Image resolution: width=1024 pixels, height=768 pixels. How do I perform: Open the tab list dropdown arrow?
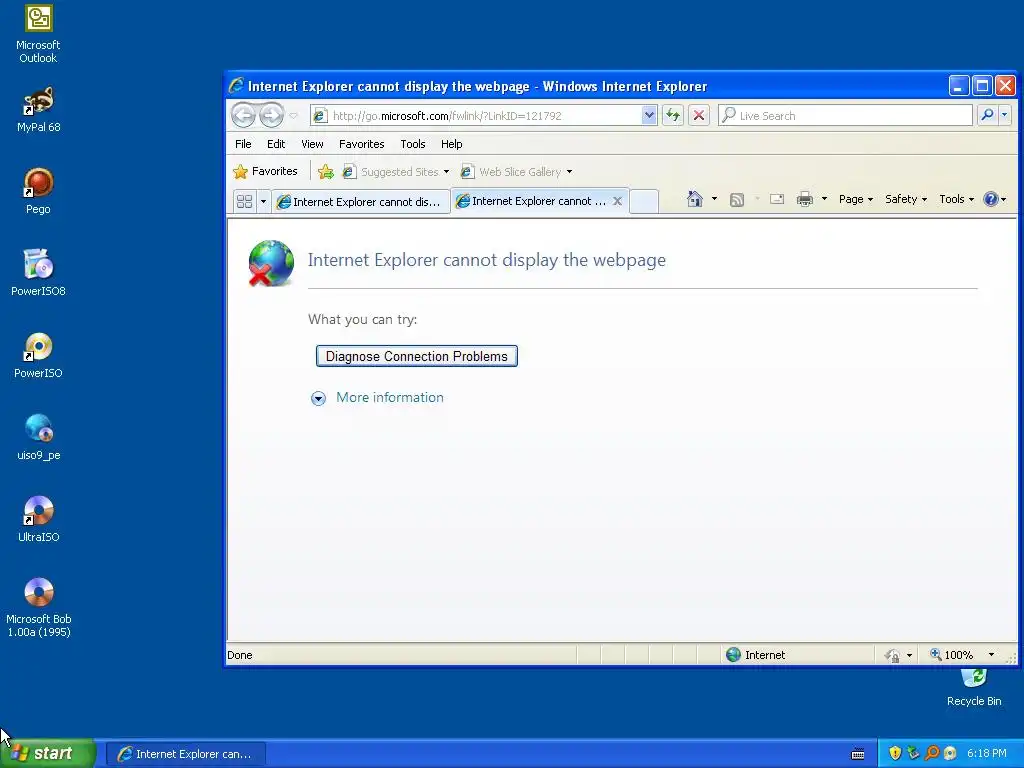[x=263, y=201]
